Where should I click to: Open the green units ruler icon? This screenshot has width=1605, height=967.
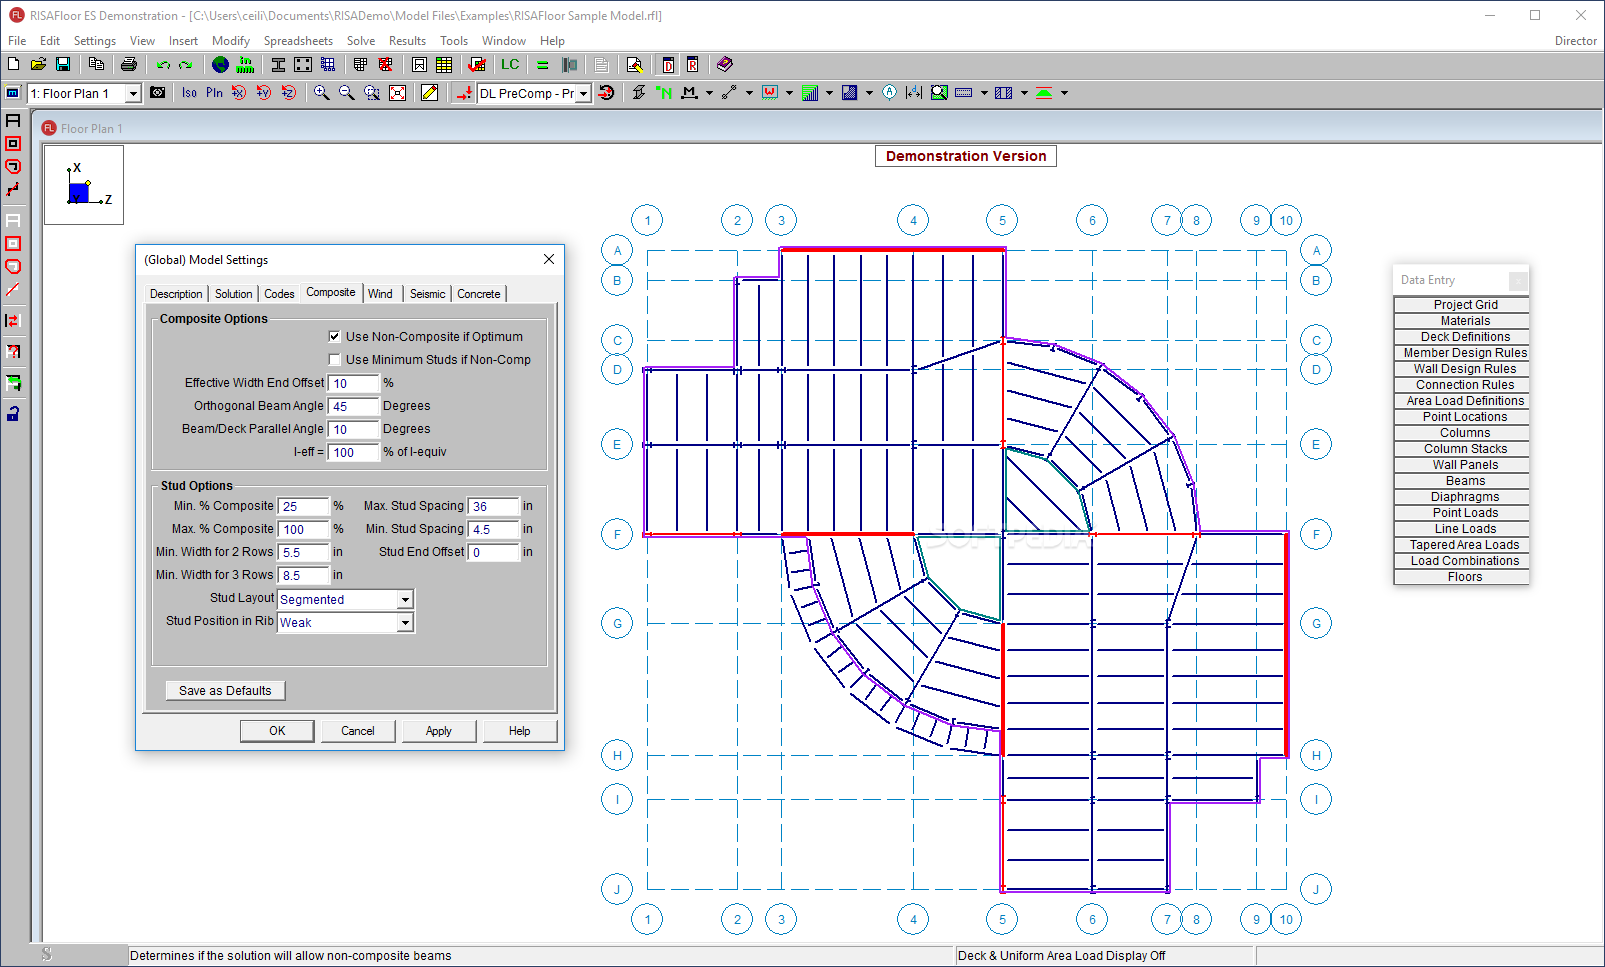245,64
